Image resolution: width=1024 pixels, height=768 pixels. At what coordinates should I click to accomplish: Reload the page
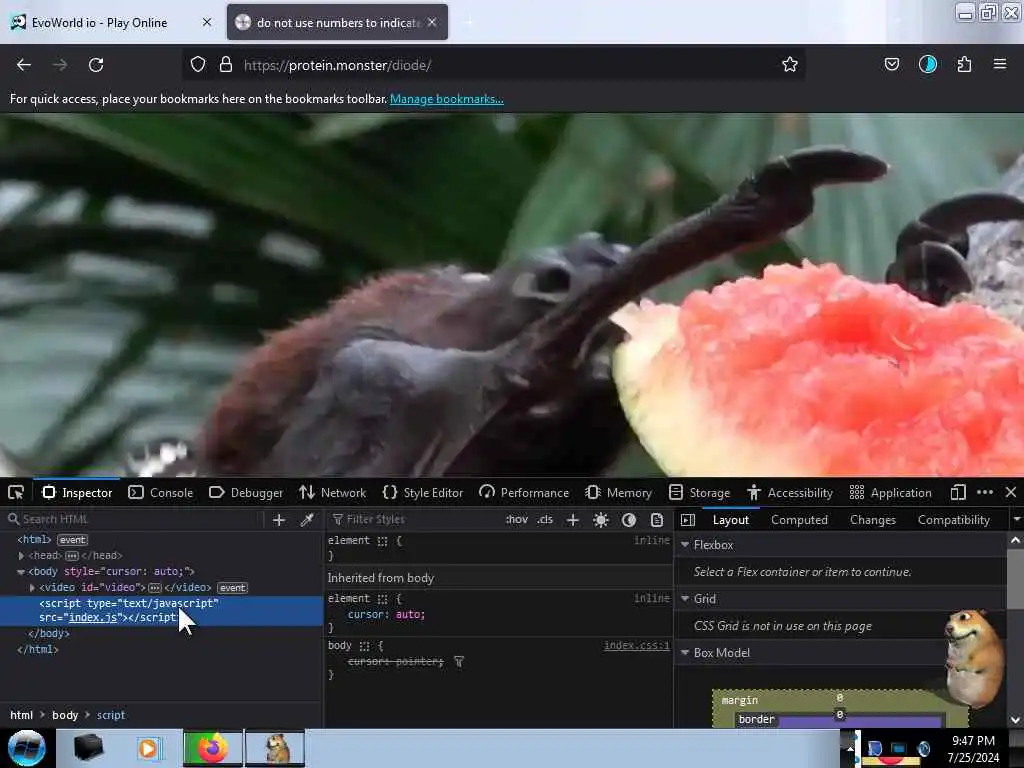pos(96,65)
